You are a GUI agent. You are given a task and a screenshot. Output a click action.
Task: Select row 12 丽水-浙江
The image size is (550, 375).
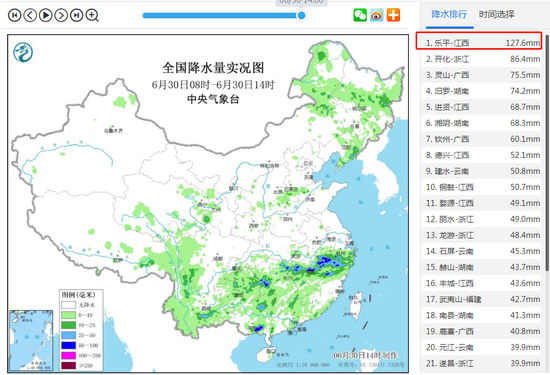click(x=481, y=219)
